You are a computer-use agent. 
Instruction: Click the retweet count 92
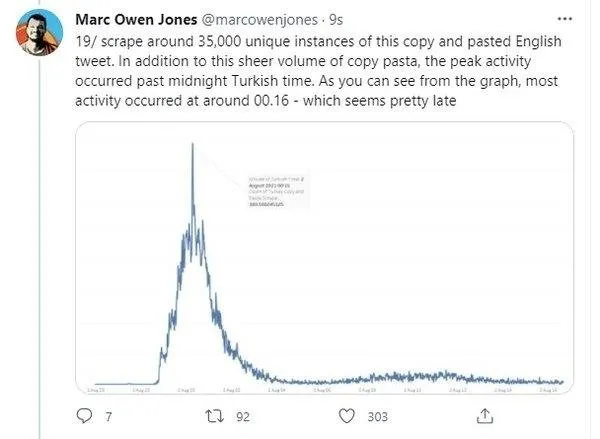click(242, 416)
